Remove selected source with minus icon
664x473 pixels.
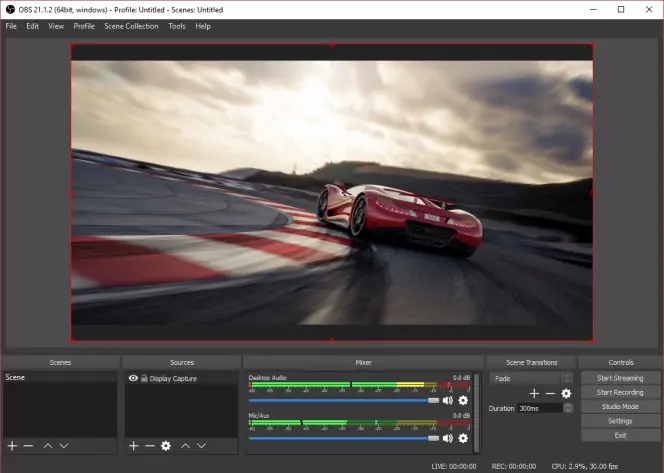point(150,446)
